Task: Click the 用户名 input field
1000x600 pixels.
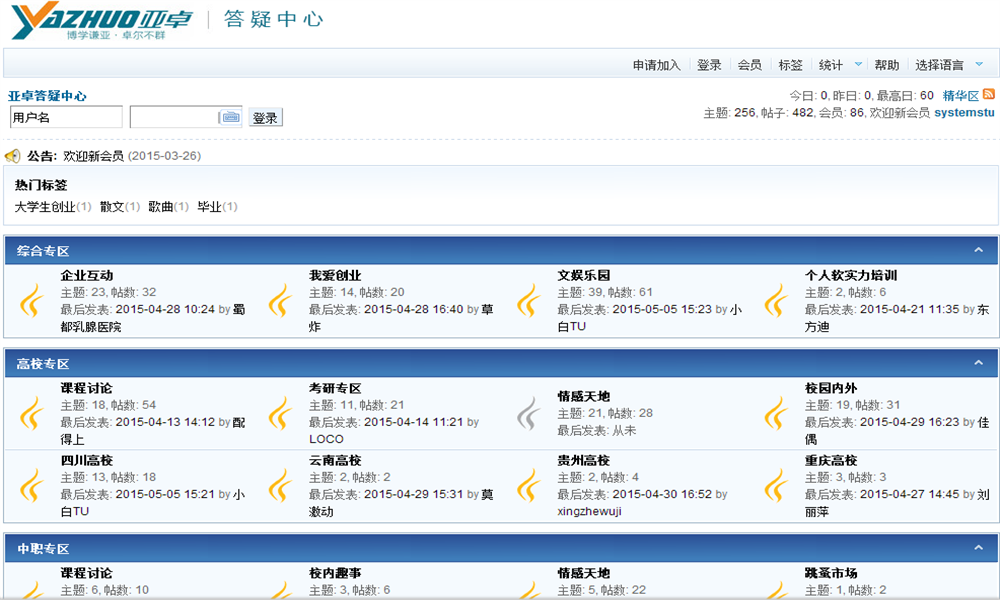Action: click(x=65, y=117)
